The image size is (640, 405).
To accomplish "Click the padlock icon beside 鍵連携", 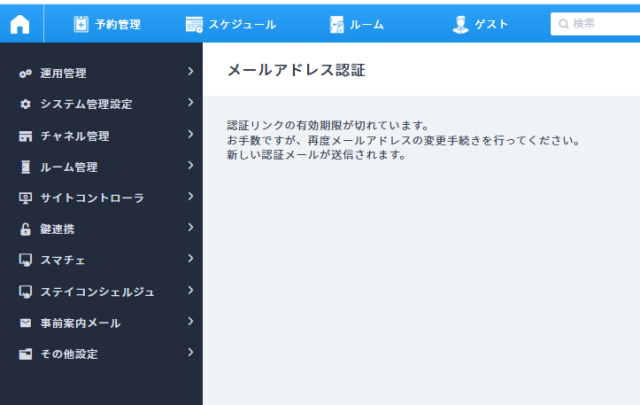I will click(x=26, y=229).
